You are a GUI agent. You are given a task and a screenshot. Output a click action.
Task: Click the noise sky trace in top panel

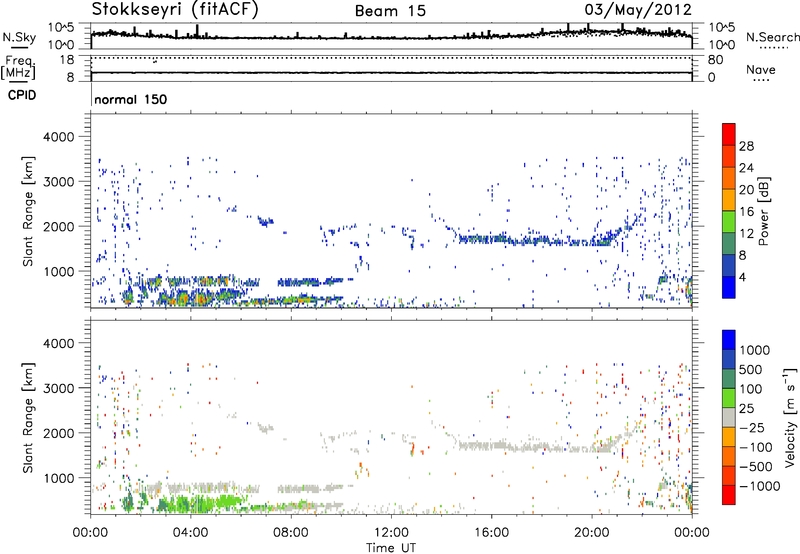pos(391,38)
